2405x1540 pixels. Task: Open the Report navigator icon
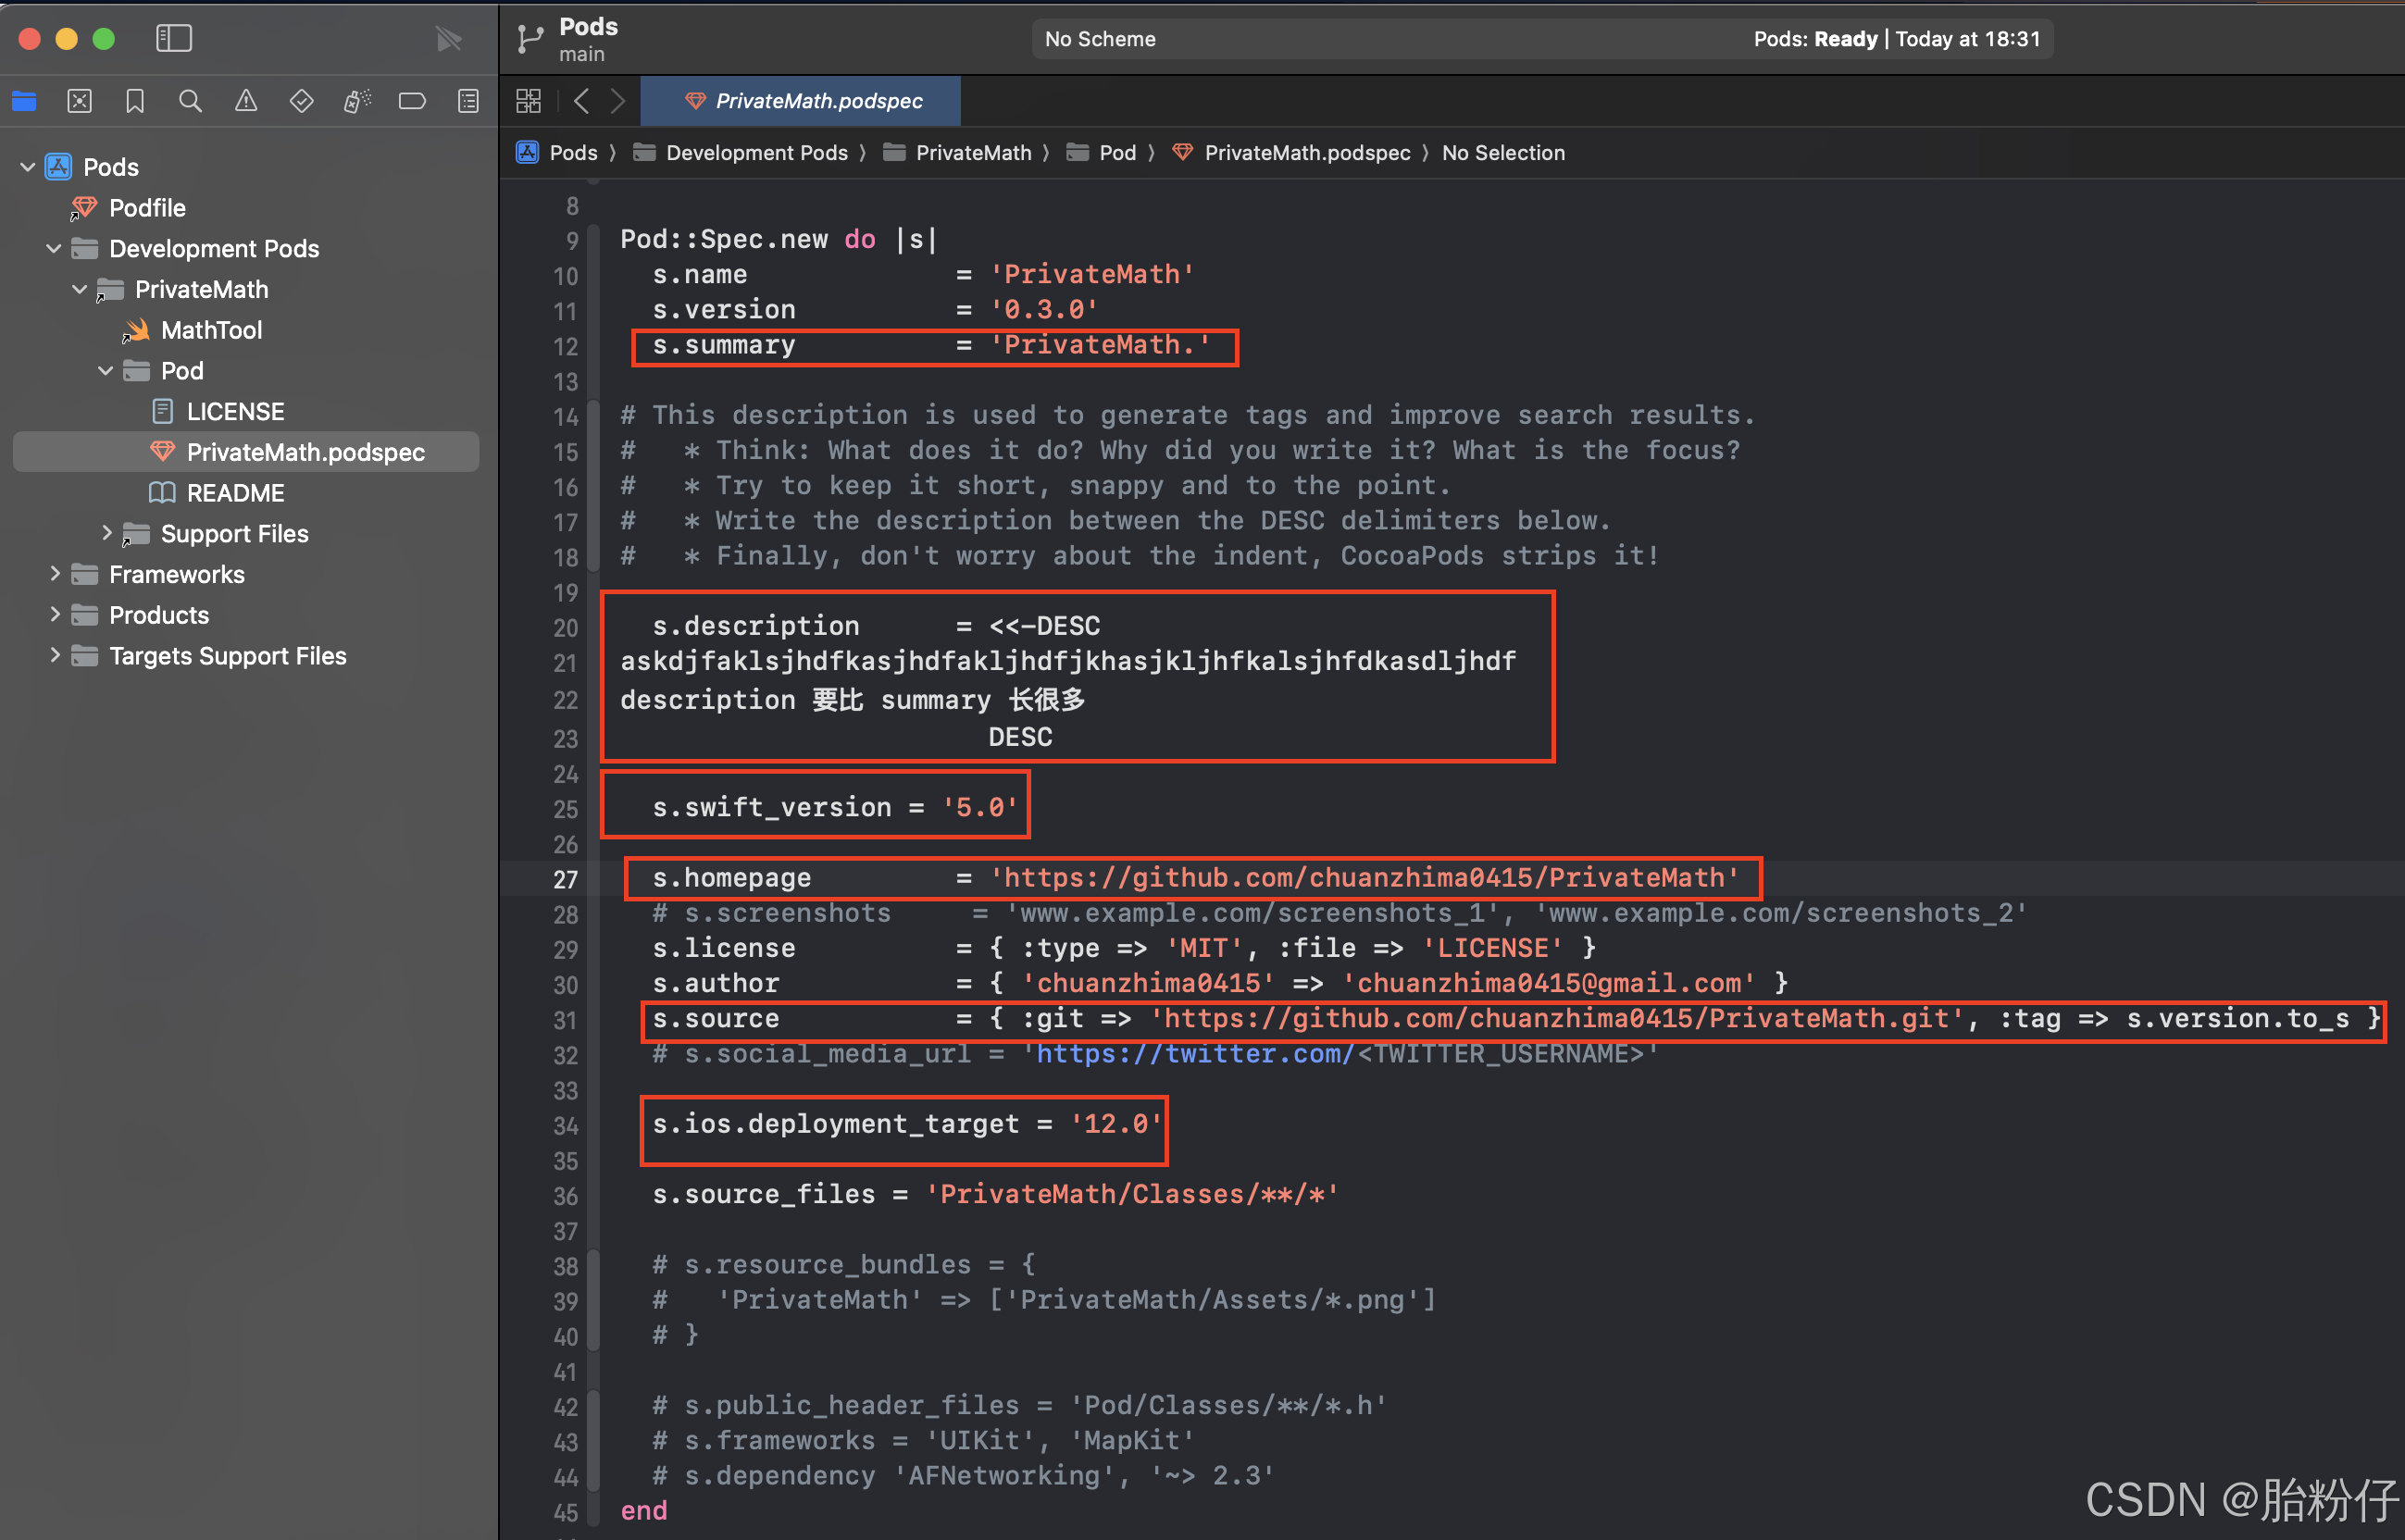[x=468, y=101]
